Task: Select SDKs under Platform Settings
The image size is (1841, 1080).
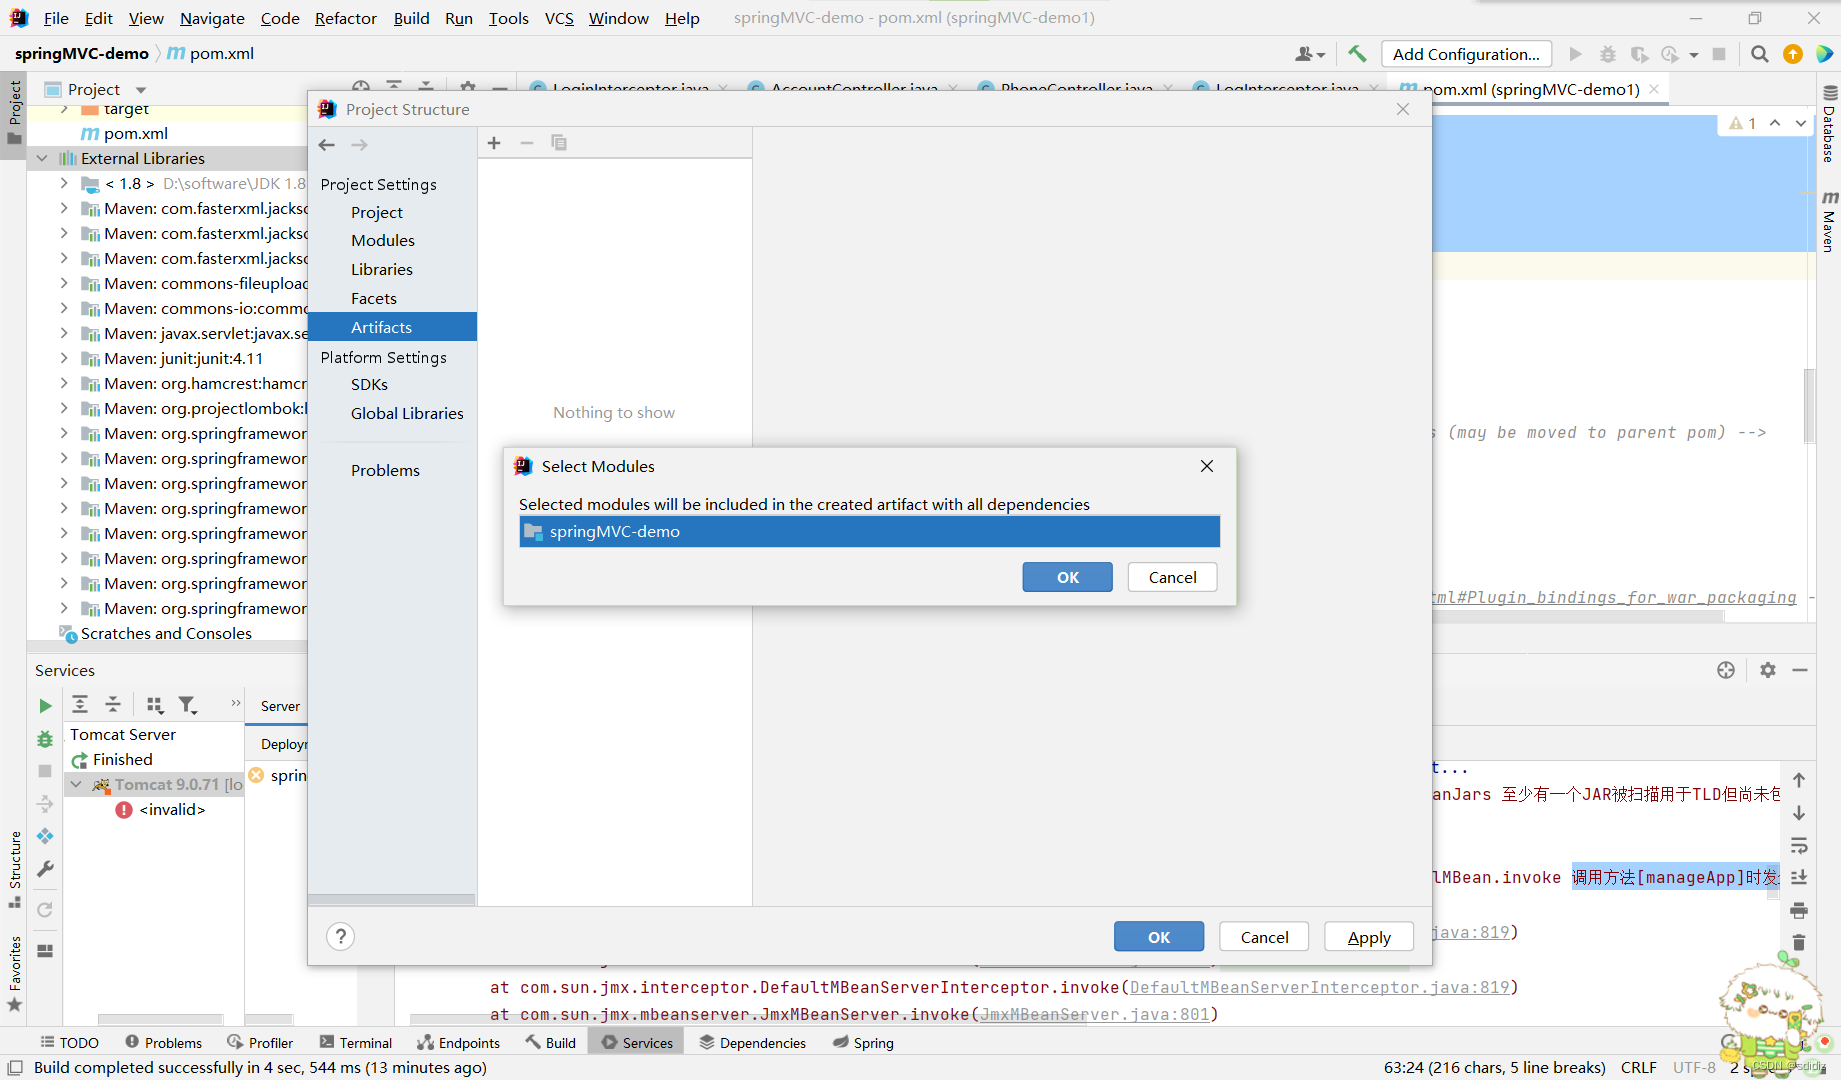Action: tap(369, 384)
